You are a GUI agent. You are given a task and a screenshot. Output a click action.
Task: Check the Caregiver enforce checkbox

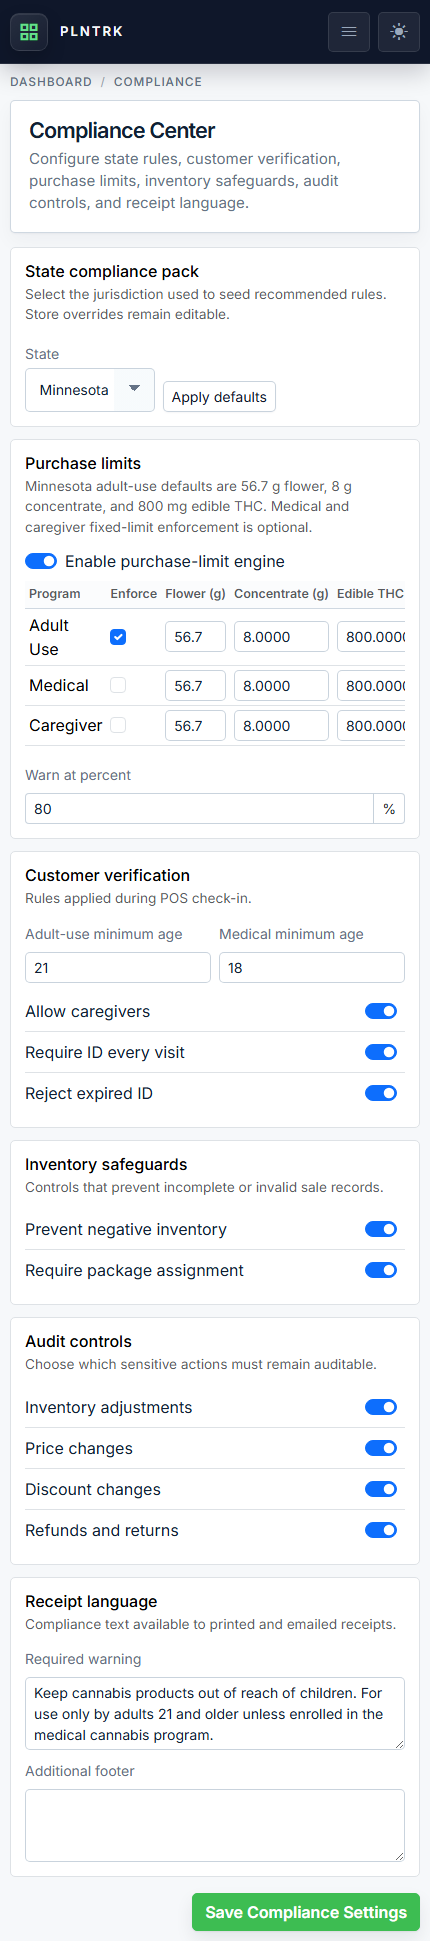[x=118, y=725]
